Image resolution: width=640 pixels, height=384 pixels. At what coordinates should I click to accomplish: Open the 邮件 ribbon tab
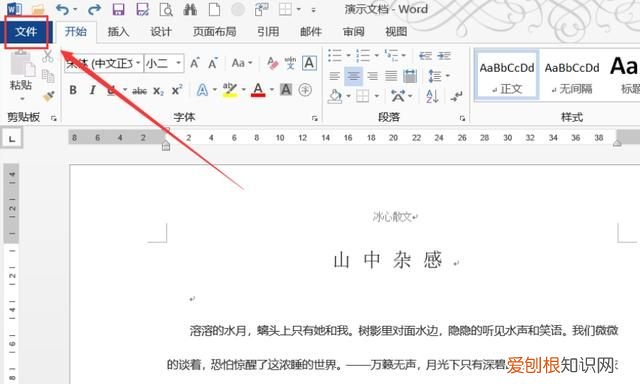click(311, 32)
